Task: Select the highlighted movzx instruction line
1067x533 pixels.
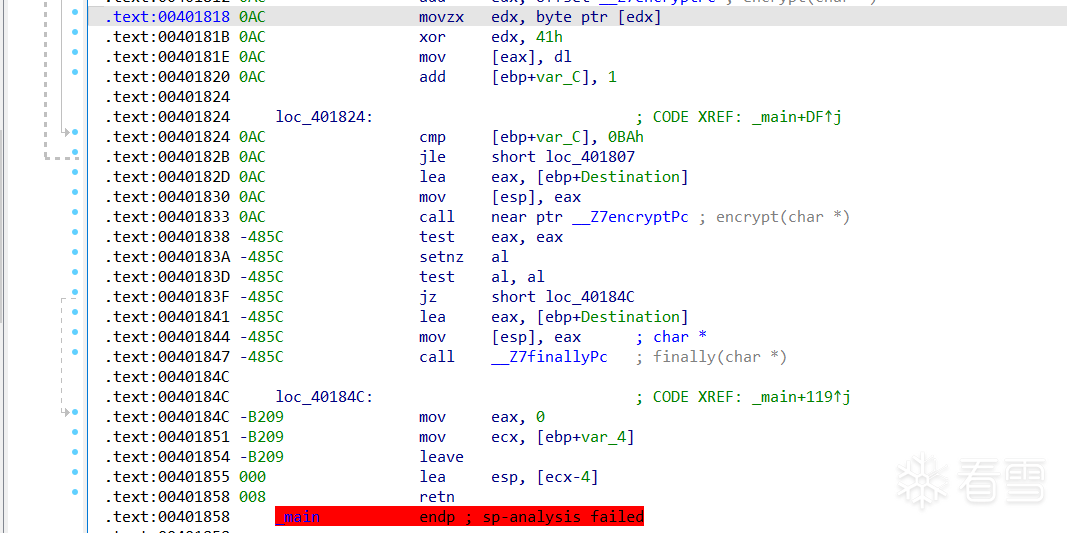Action: 577,17
